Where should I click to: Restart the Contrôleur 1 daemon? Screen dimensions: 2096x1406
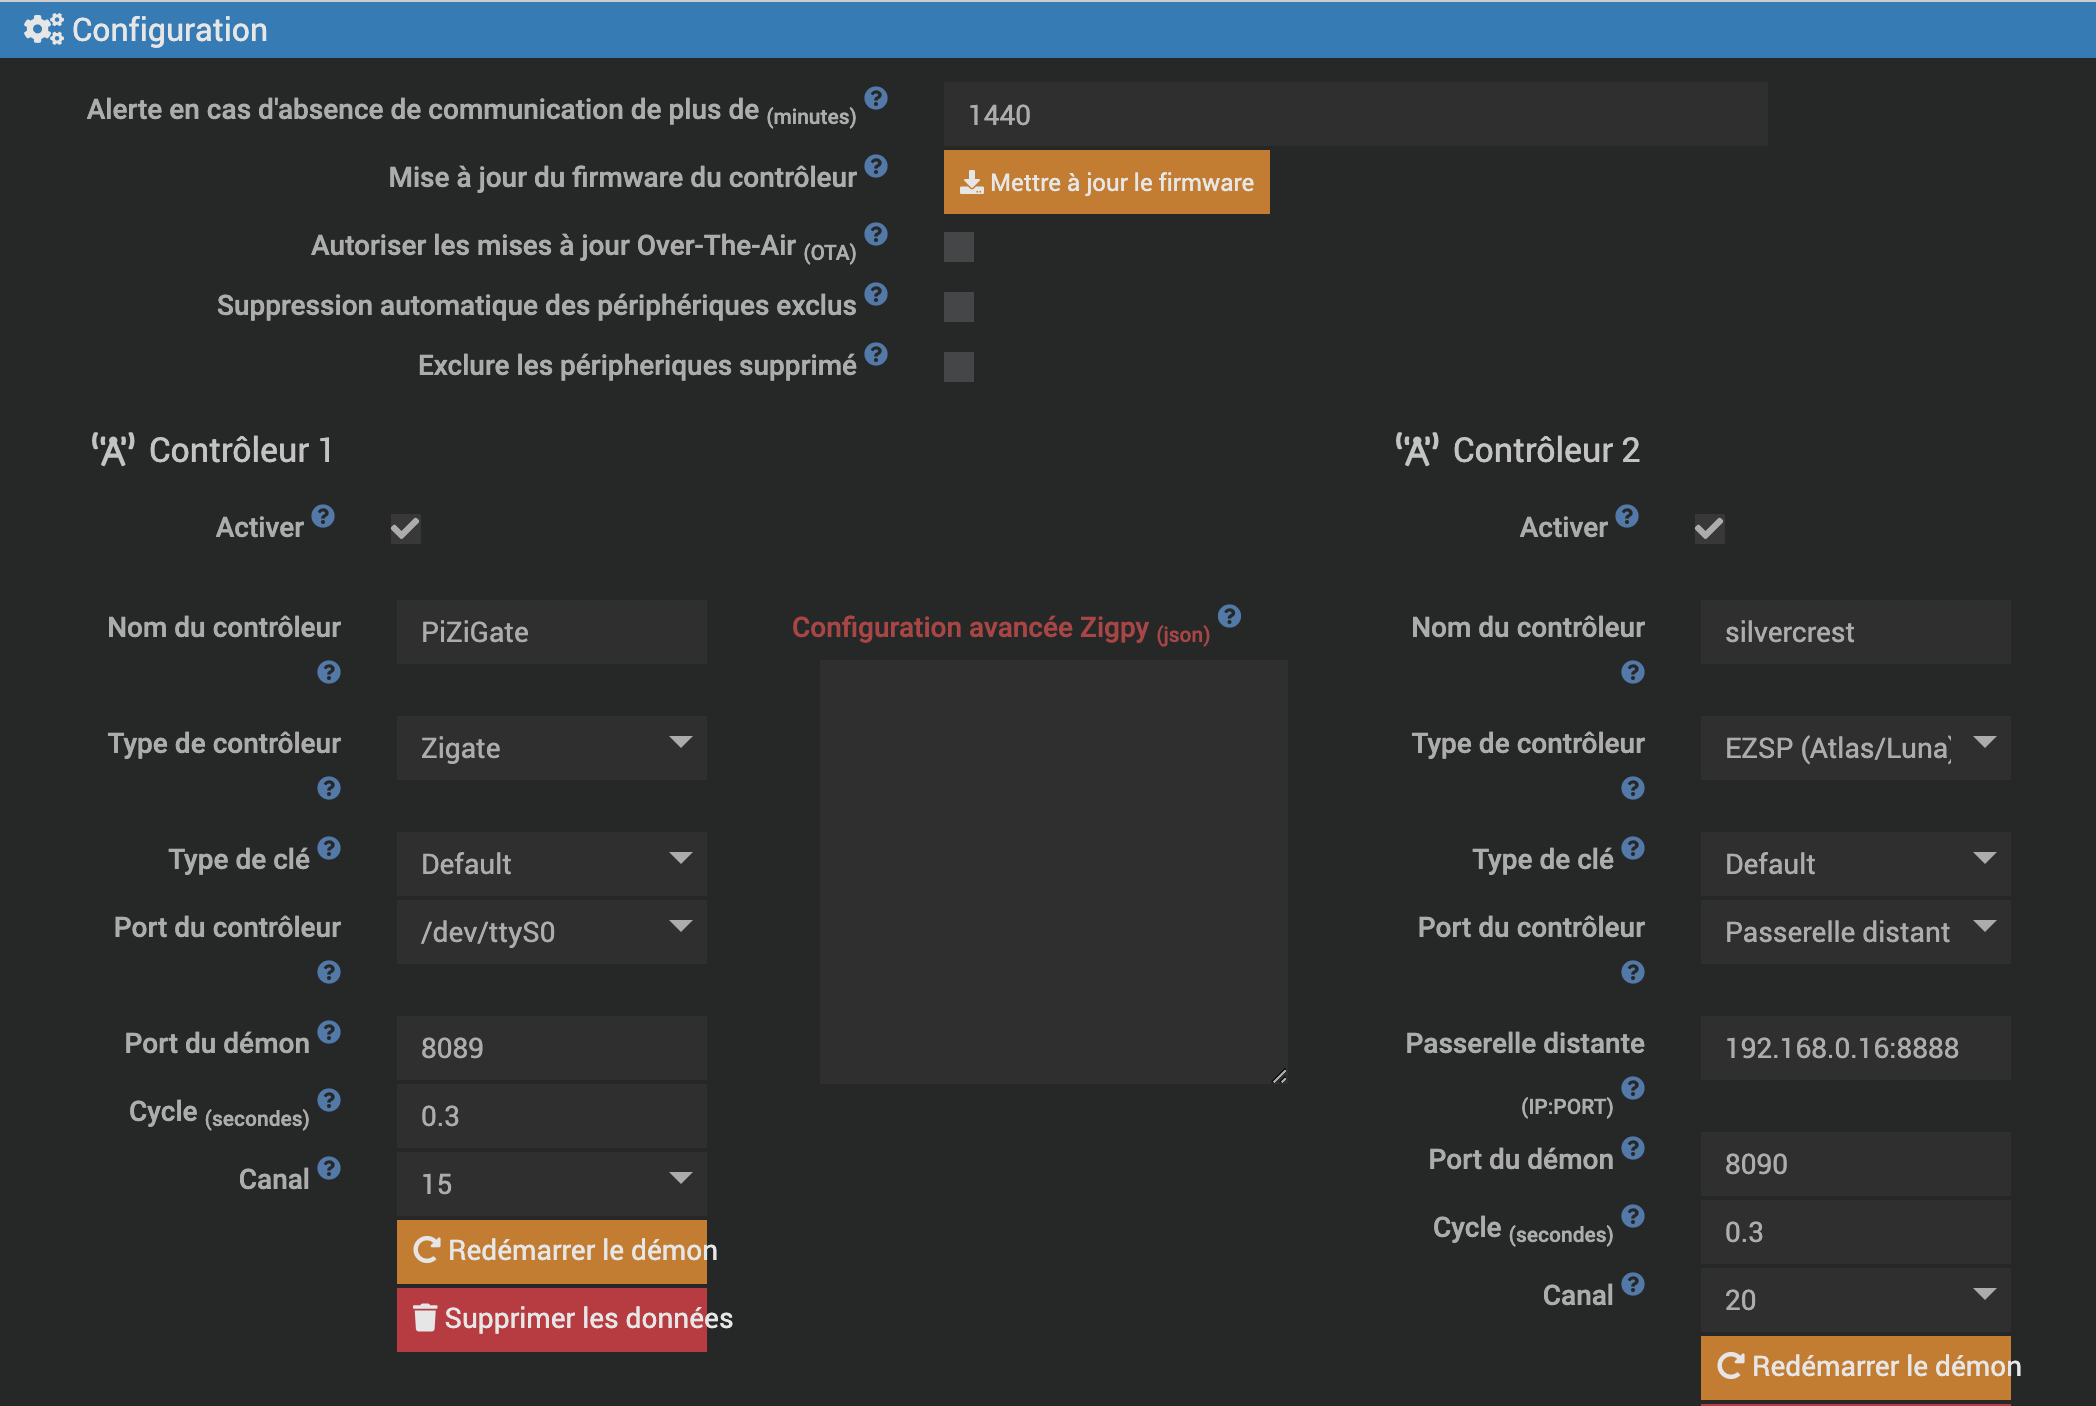[551, 1250]
